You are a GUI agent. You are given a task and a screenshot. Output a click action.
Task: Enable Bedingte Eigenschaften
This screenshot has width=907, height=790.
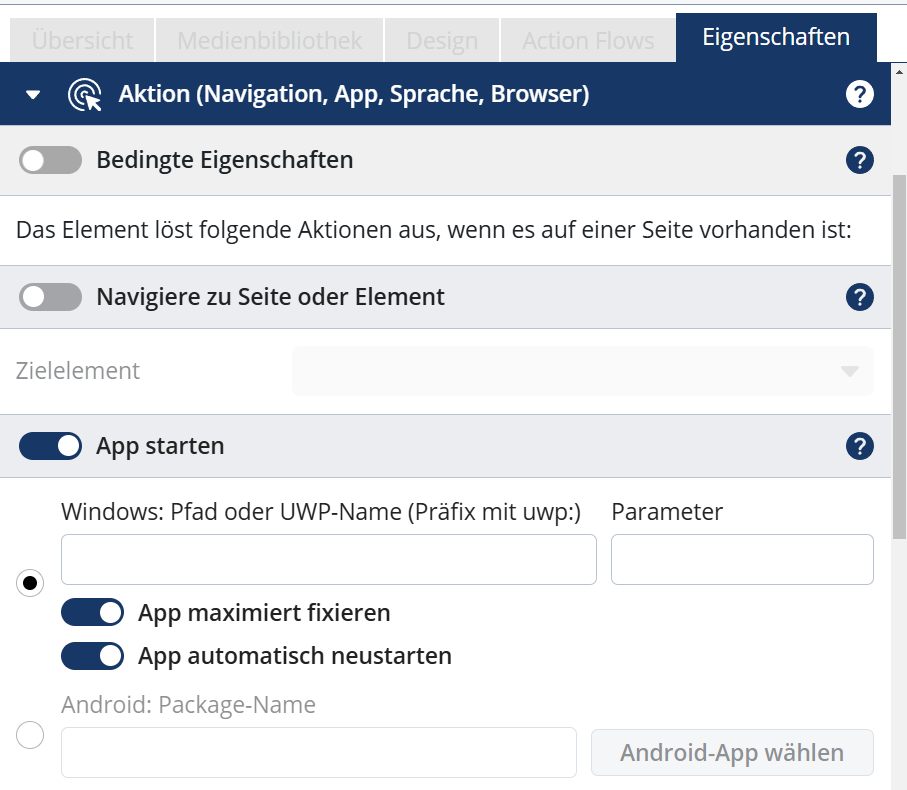pos(48,160)
